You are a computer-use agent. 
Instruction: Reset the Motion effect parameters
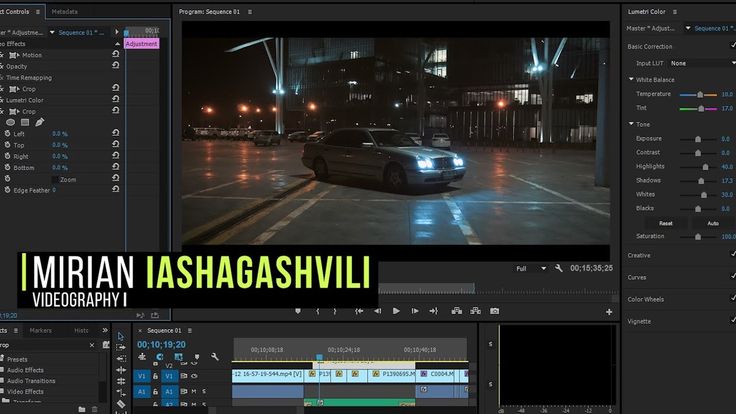click(x=115, y=54)
